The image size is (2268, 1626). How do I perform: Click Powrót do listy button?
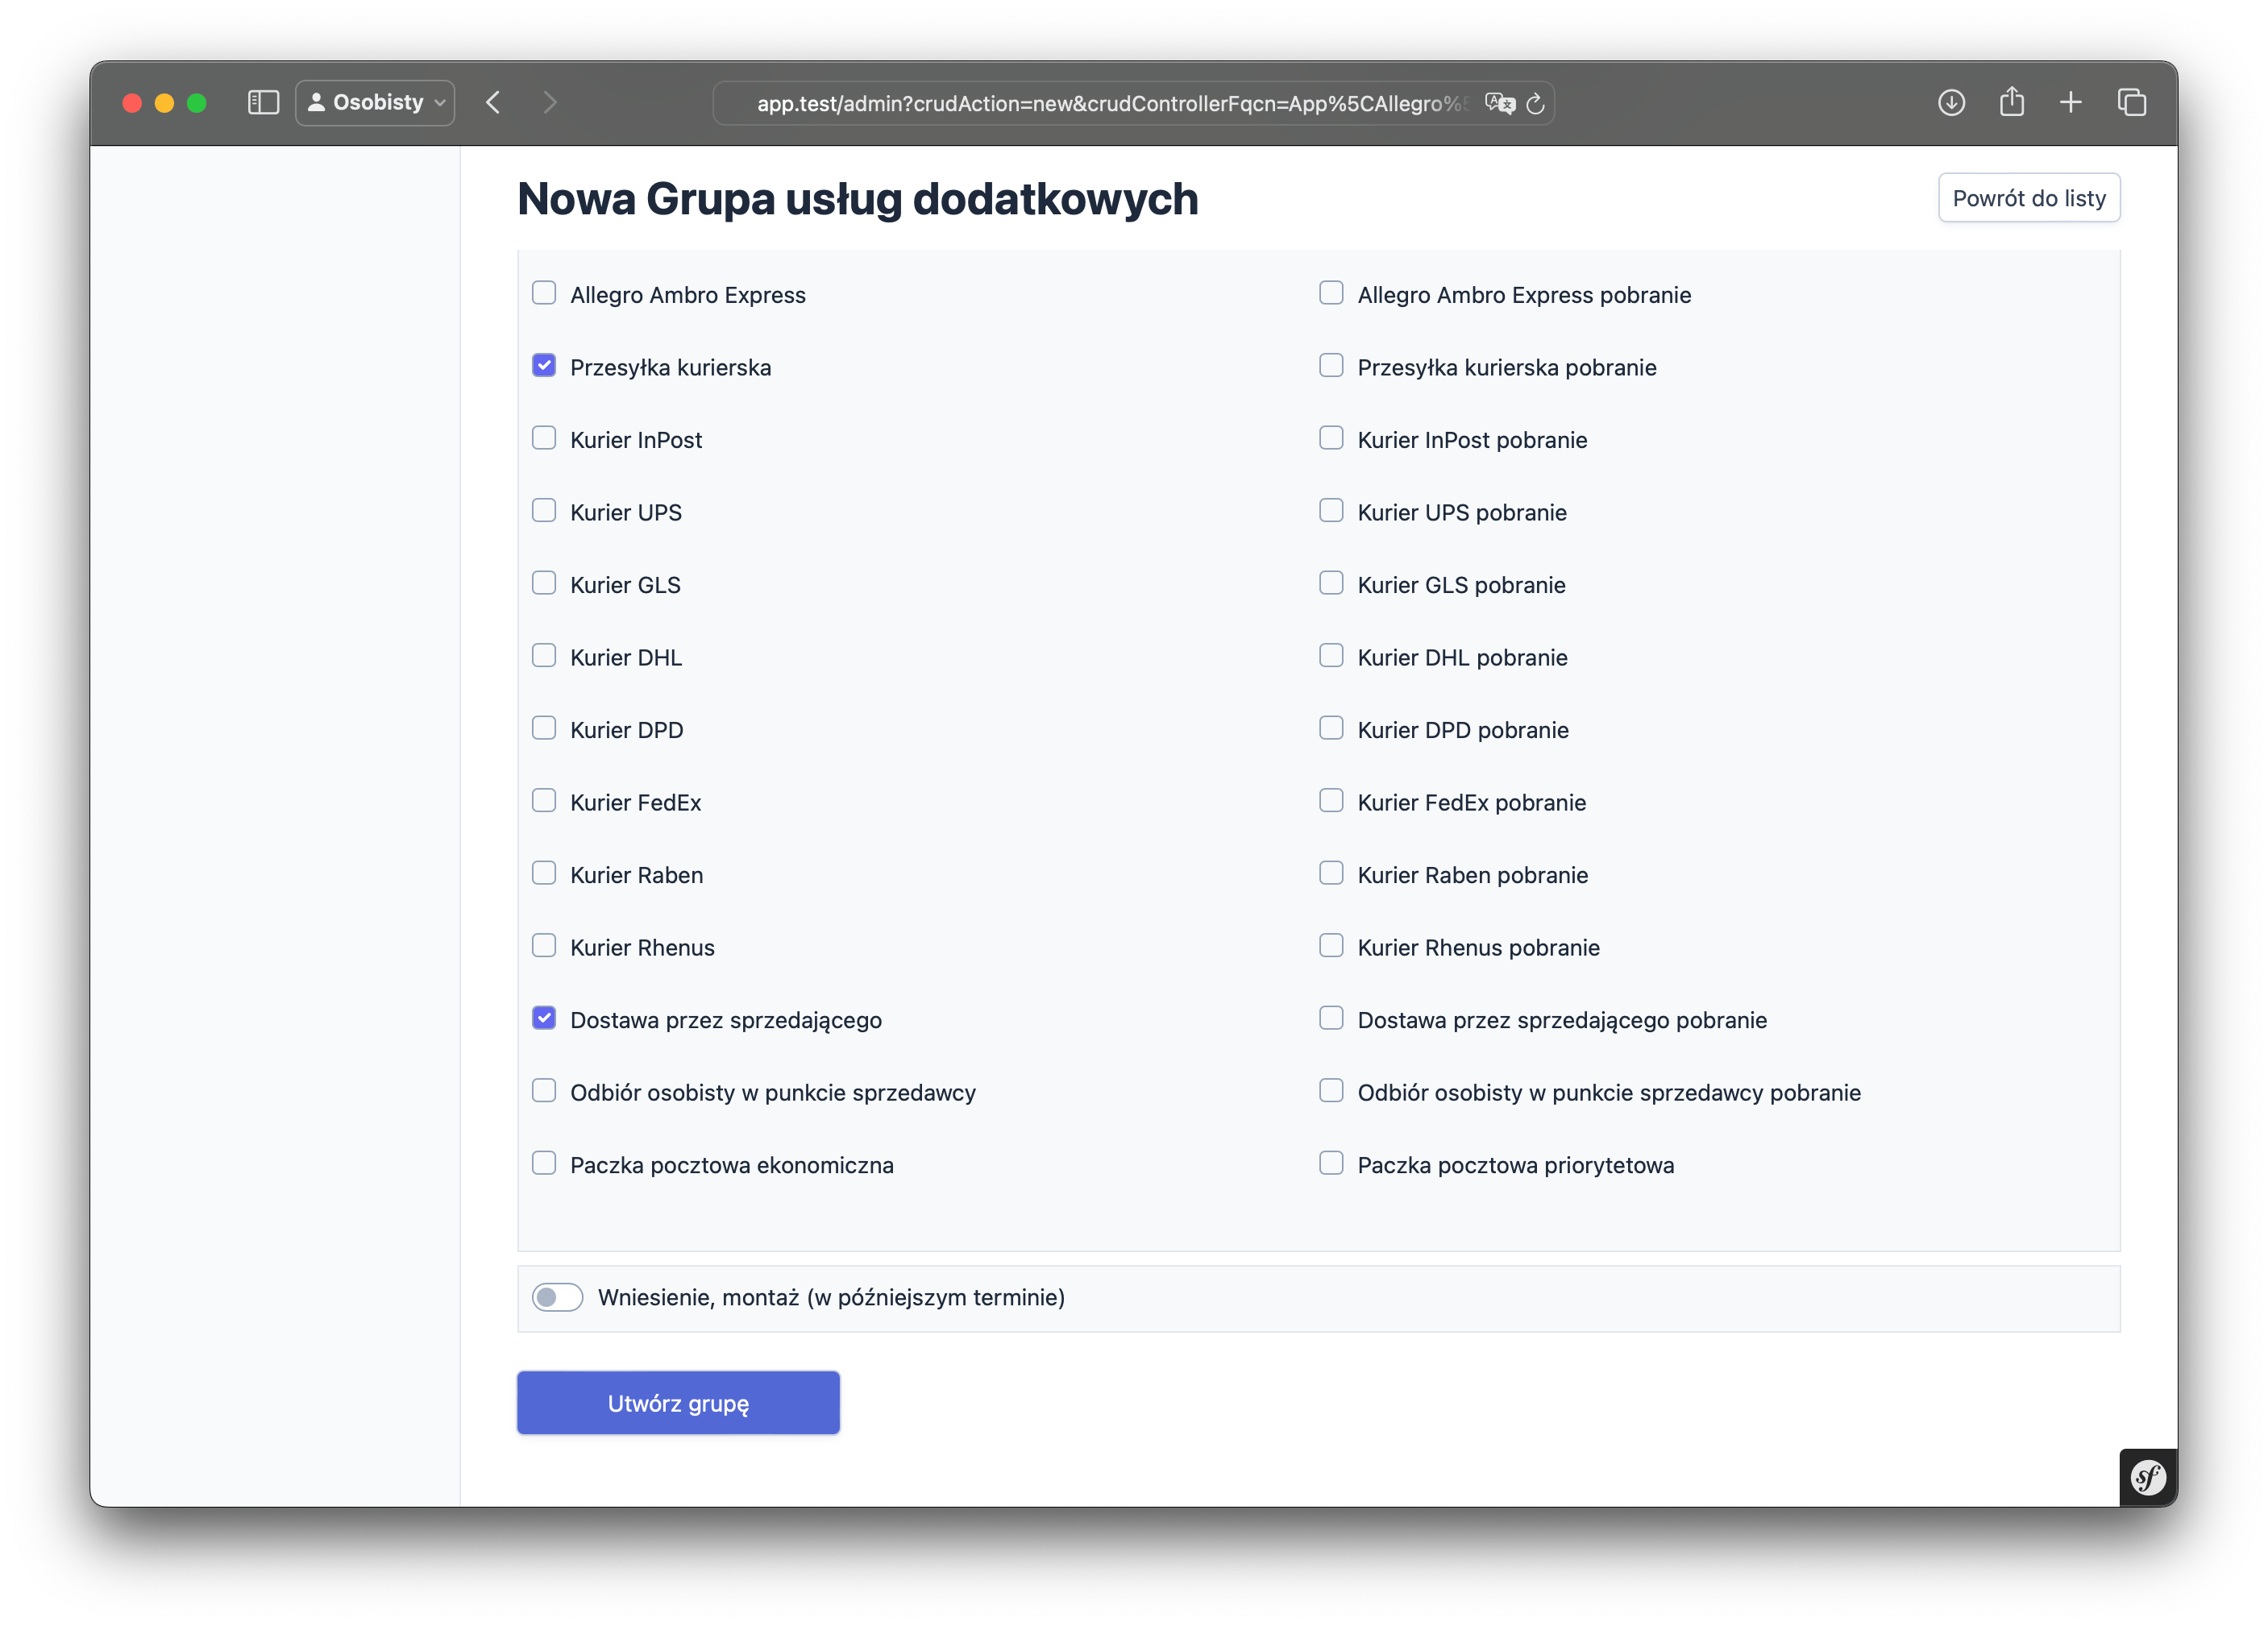point(2029,198)
